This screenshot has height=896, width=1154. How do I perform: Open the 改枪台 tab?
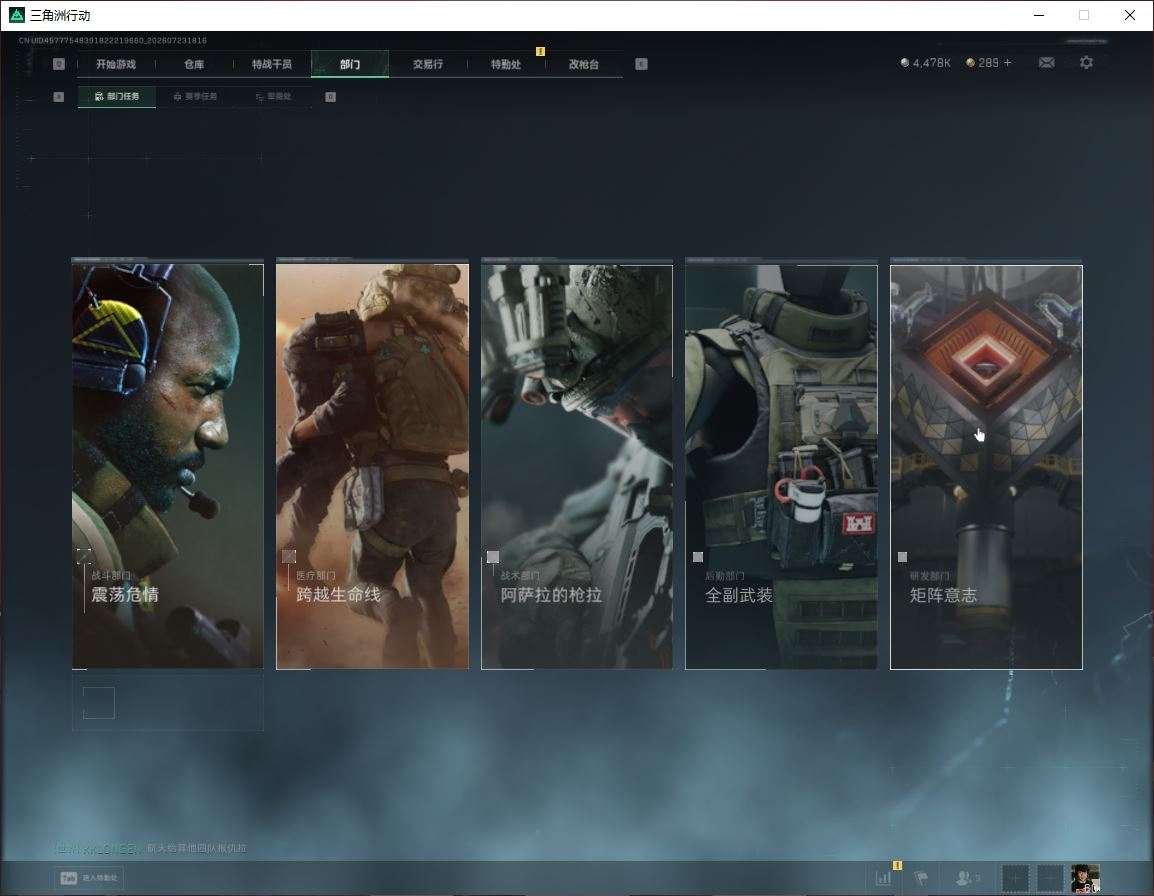[x=584, y=64]
